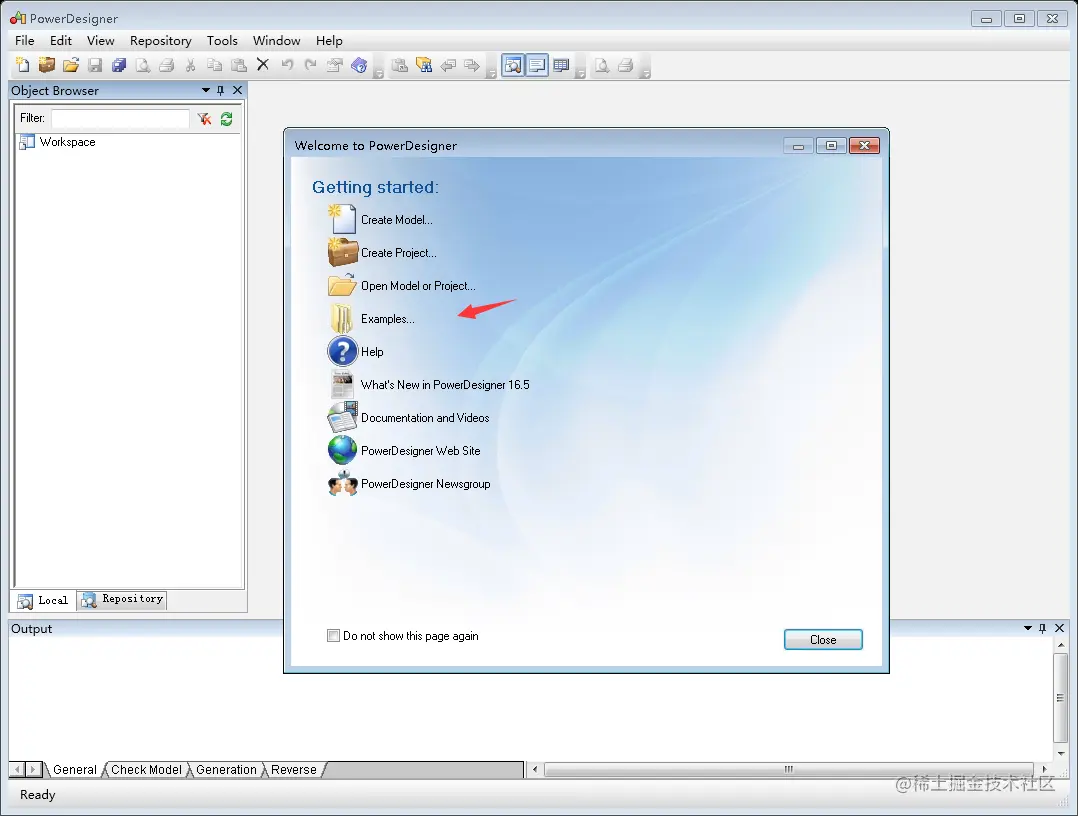The image size is (1078, 816).
Task: Click the Undo toolbar icon
Action: 287,65
